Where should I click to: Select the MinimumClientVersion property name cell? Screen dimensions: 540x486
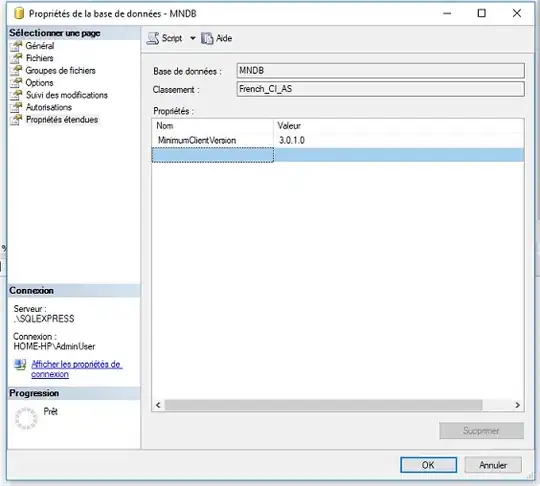point(213,140)
